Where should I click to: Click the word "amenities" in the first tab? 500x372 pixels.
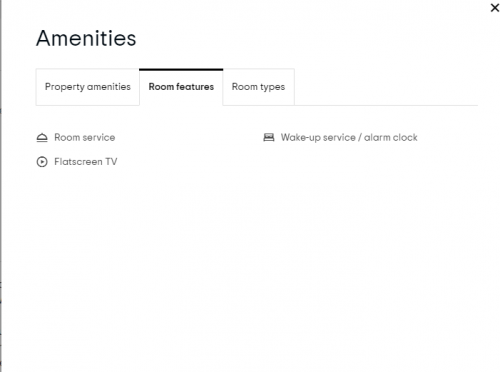[x=109, y=87]
